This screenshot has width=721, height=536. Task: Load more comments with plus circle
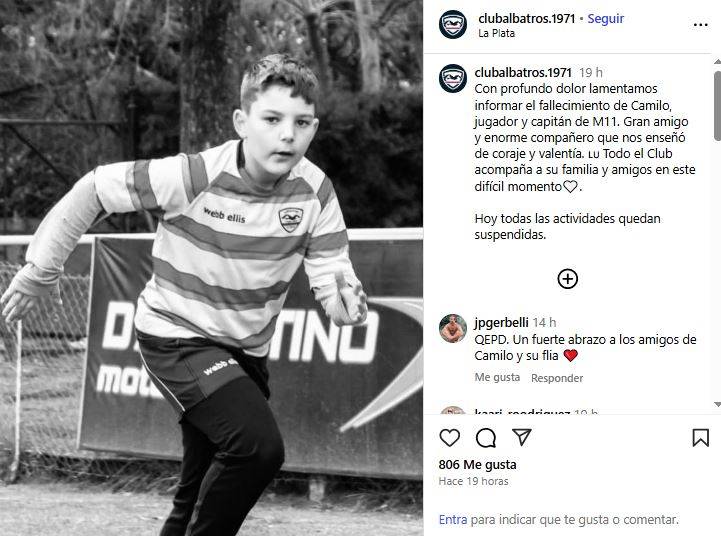point(567,279)
